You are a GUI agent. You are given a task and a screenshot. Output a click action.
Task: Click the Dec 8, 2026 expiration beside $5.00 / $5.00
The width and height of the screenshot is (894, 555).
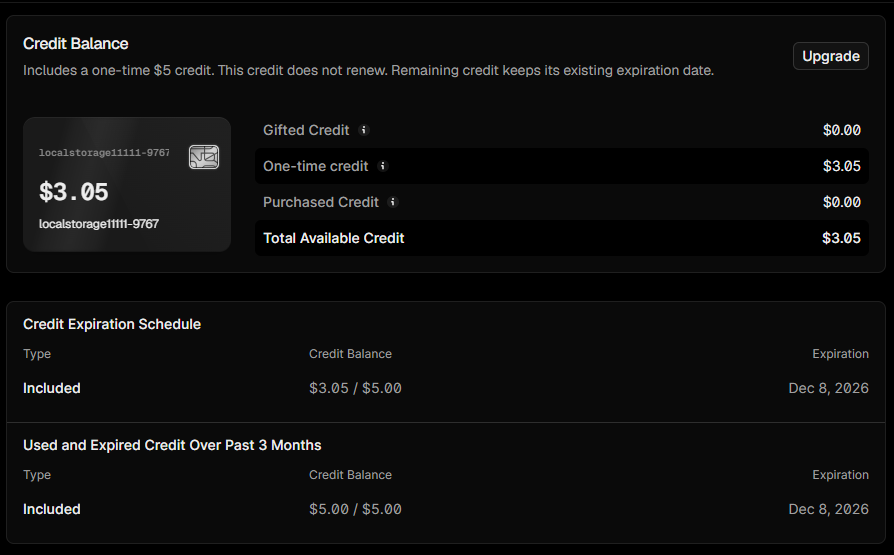pyautogui.click(x=828, y=509)
